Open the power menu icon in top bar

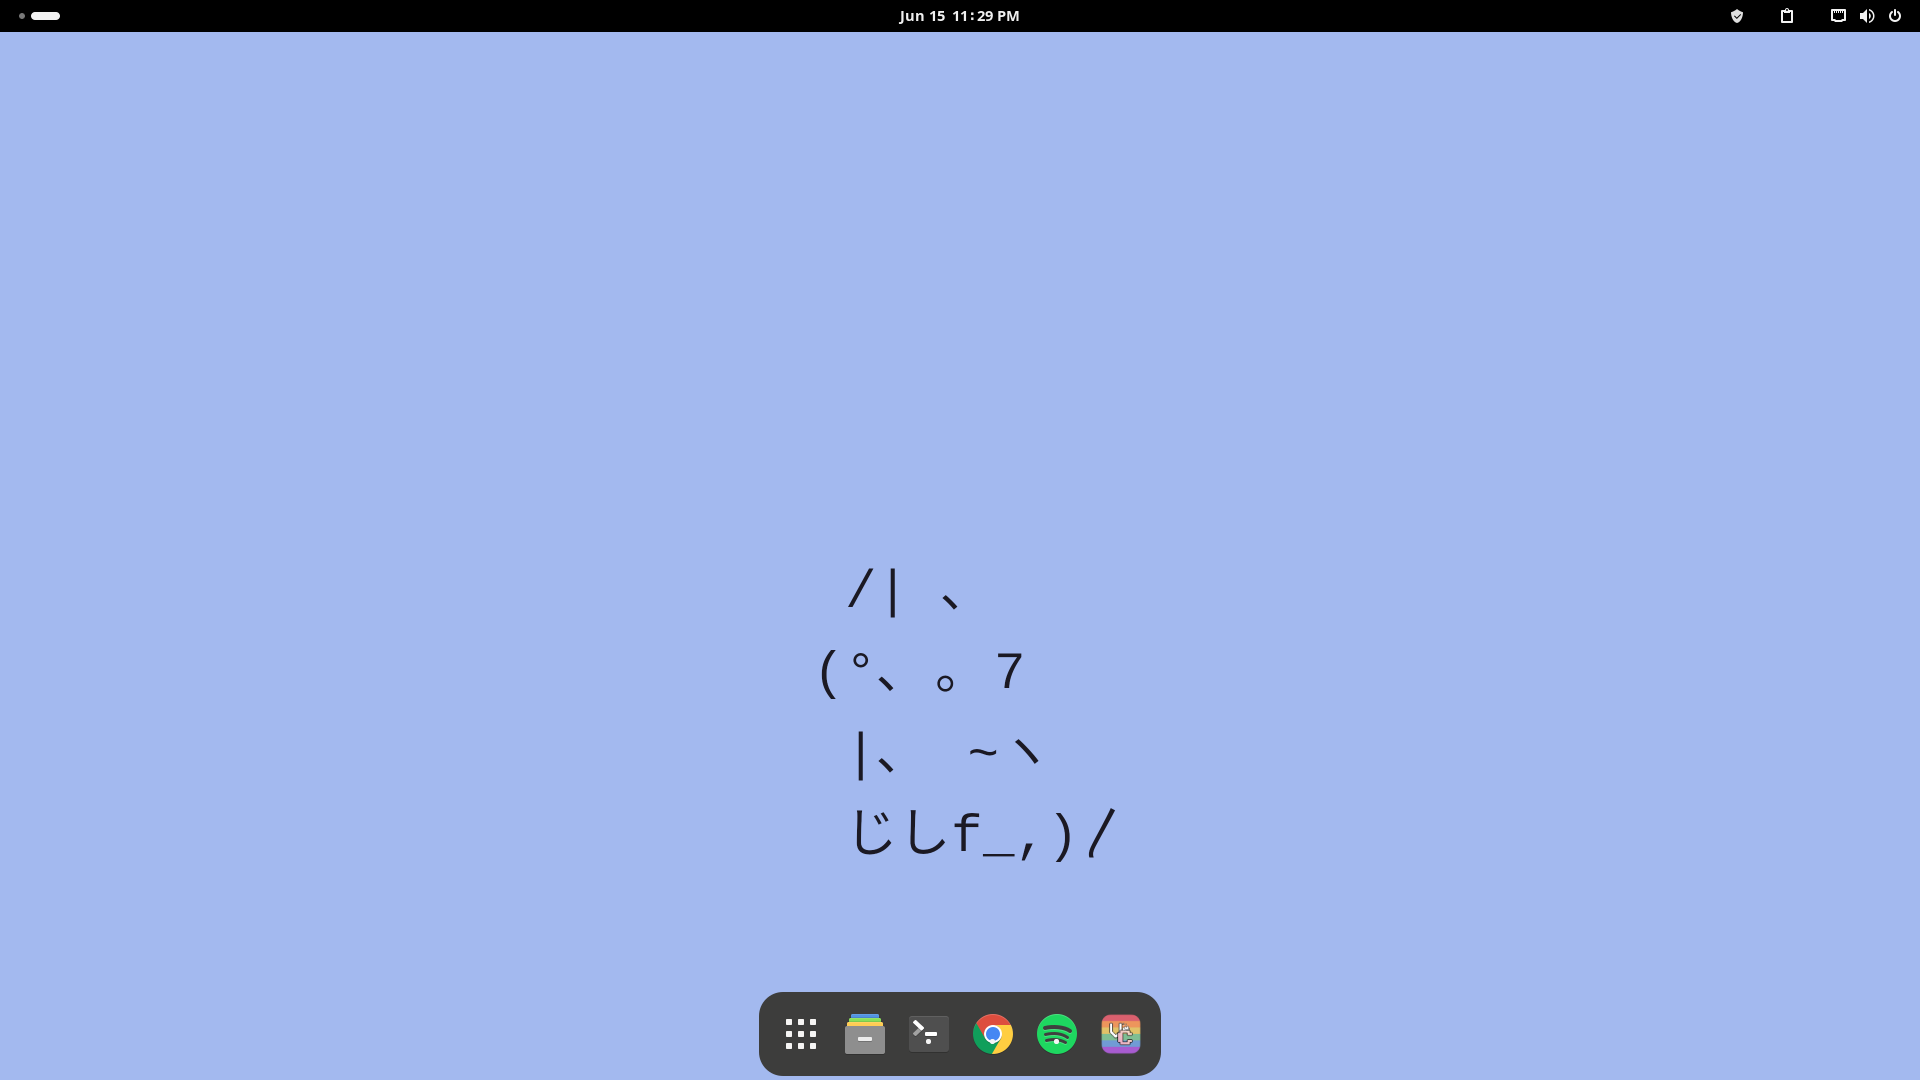tap(1895, 16)
